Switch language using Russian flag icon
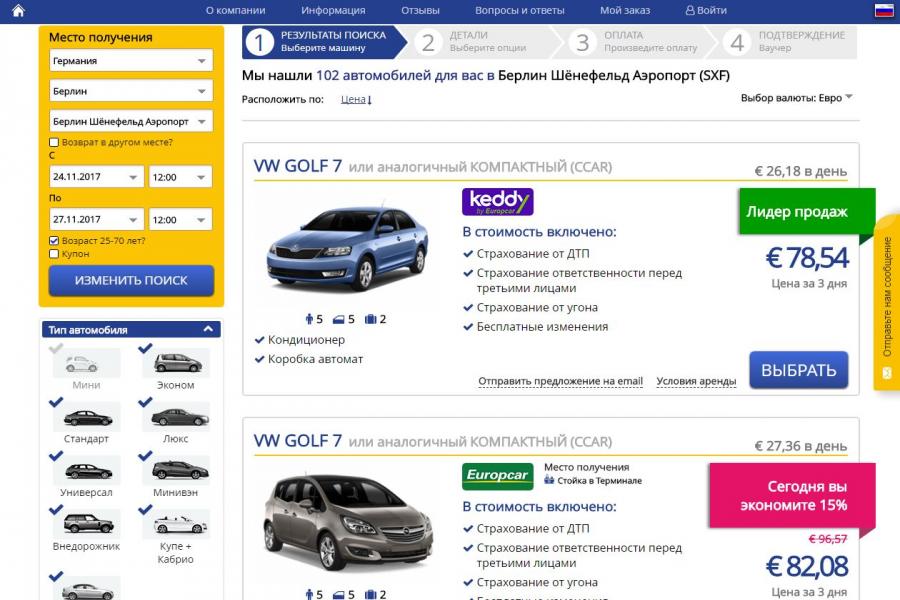Image resolution: width=900 pixels, height=600 pixels. [x=883, y=10]
